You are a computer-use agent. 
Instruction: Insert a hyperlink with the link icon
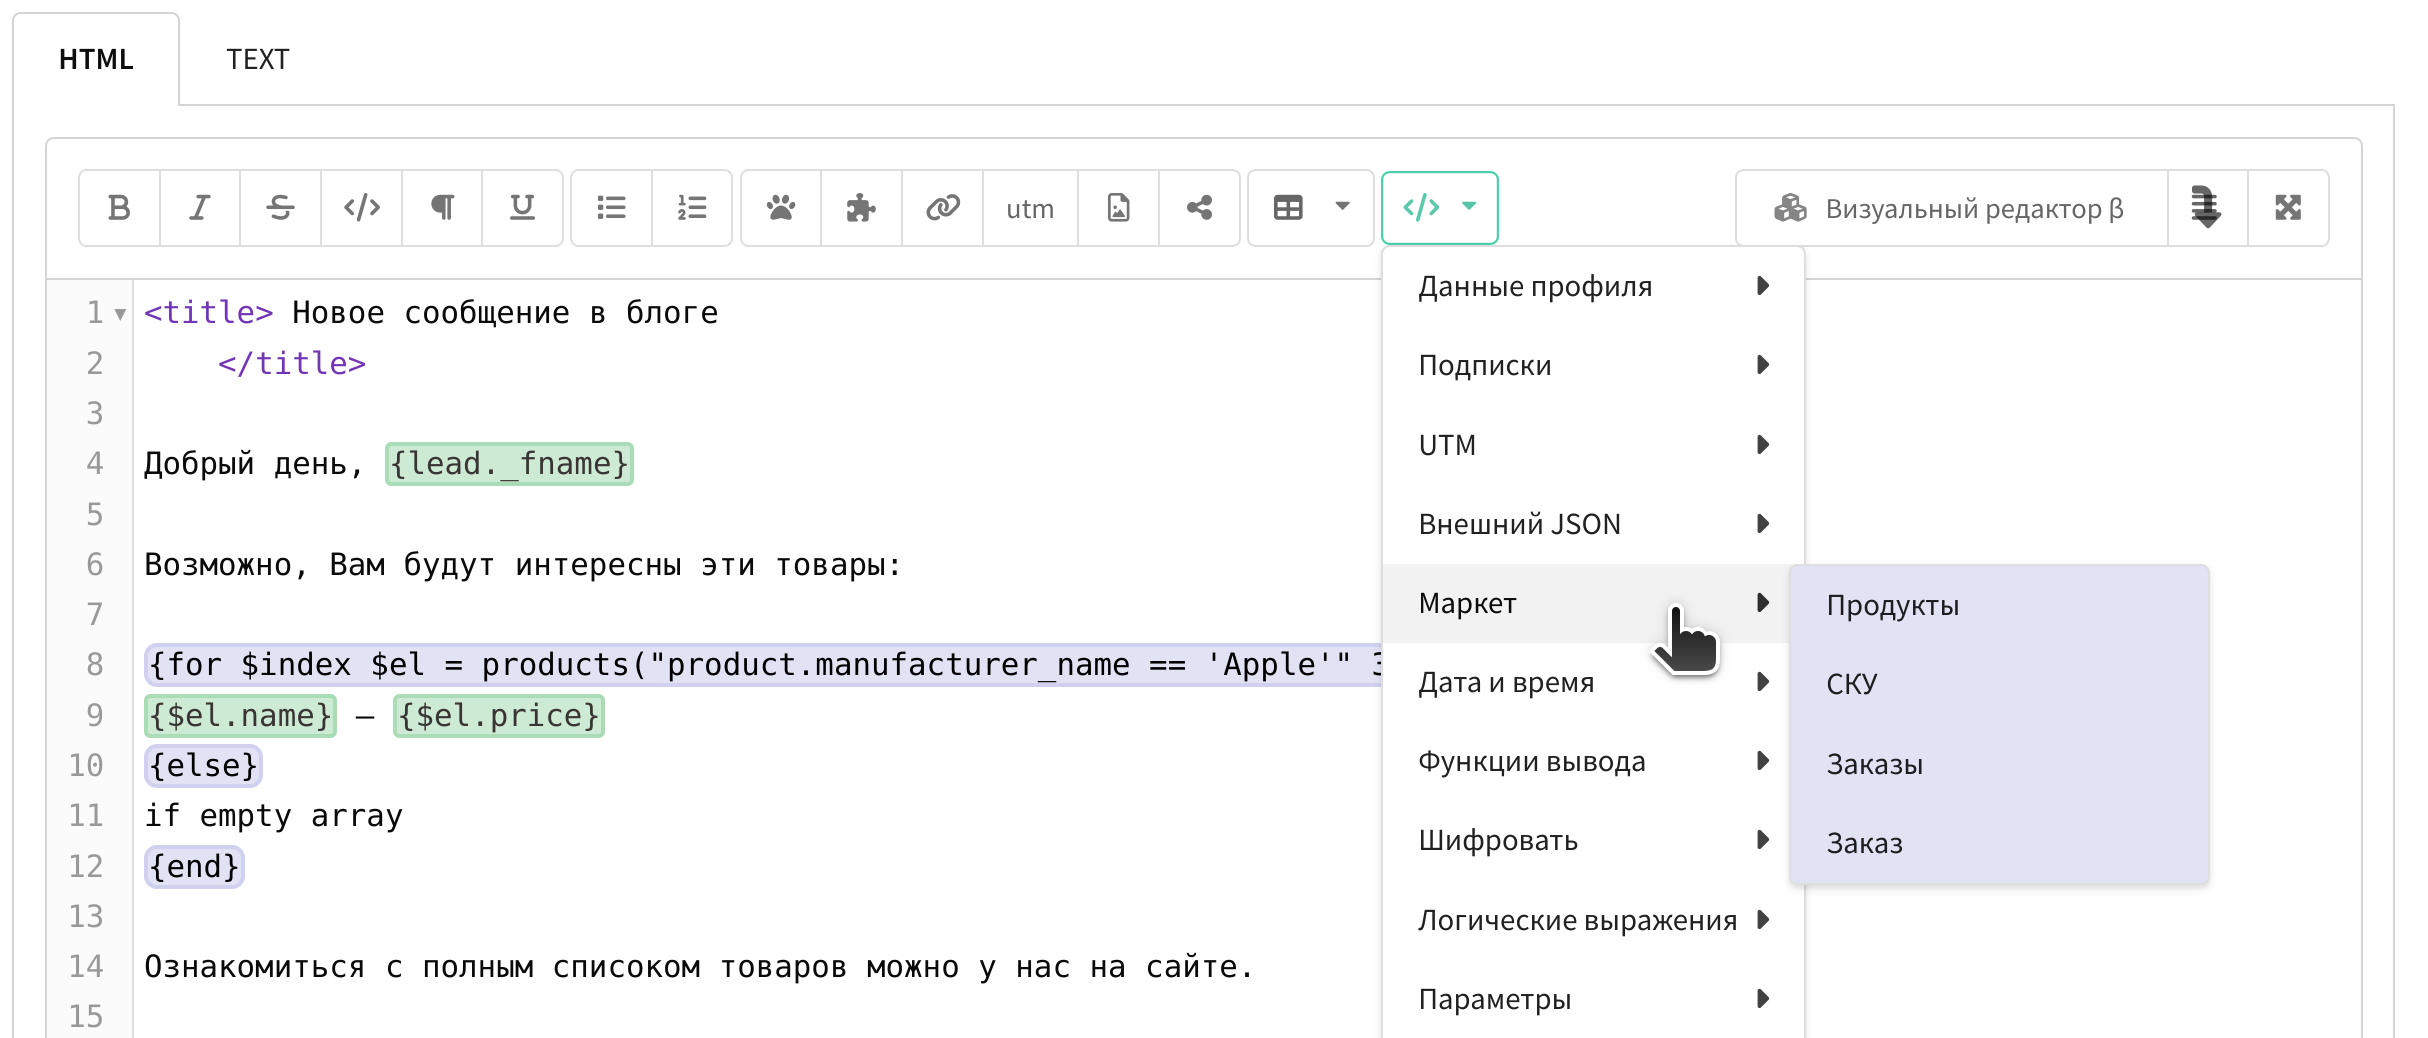[942, 208]
